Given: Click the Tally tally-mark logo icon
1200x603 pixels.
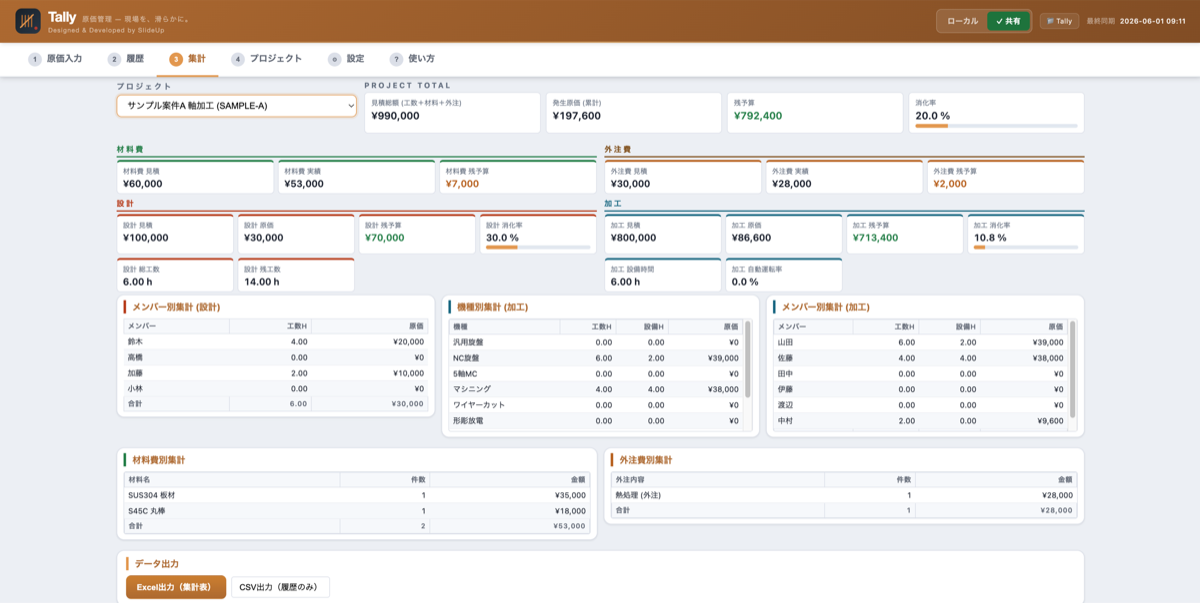Looking at the screenshot, I should (x=28, y=21).
